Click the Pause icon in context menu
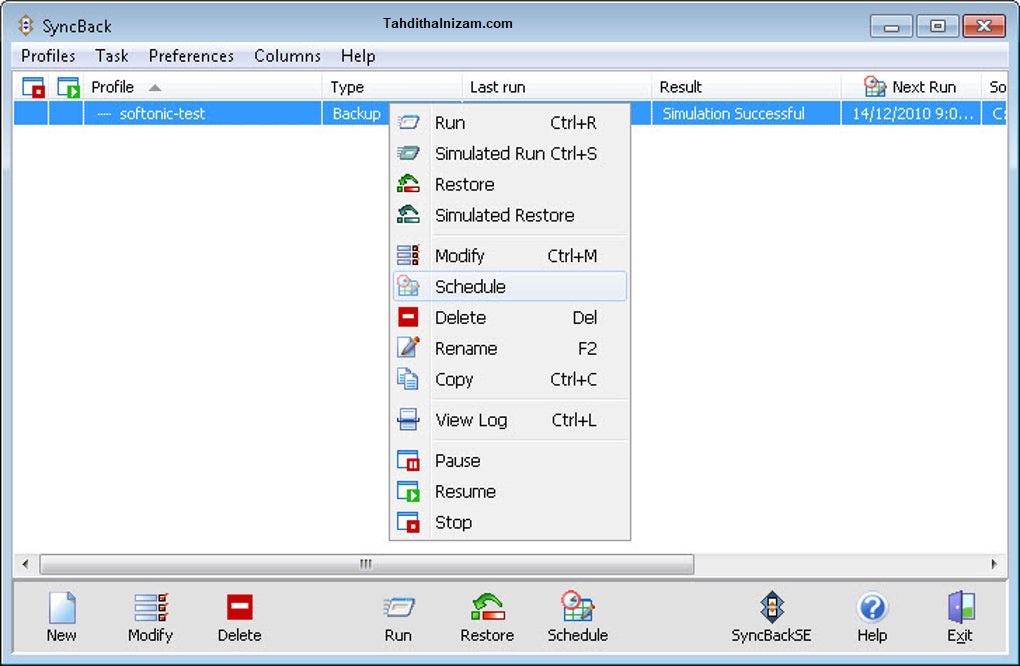This screenshot has width=1020, height=666. tap(409, 460)
